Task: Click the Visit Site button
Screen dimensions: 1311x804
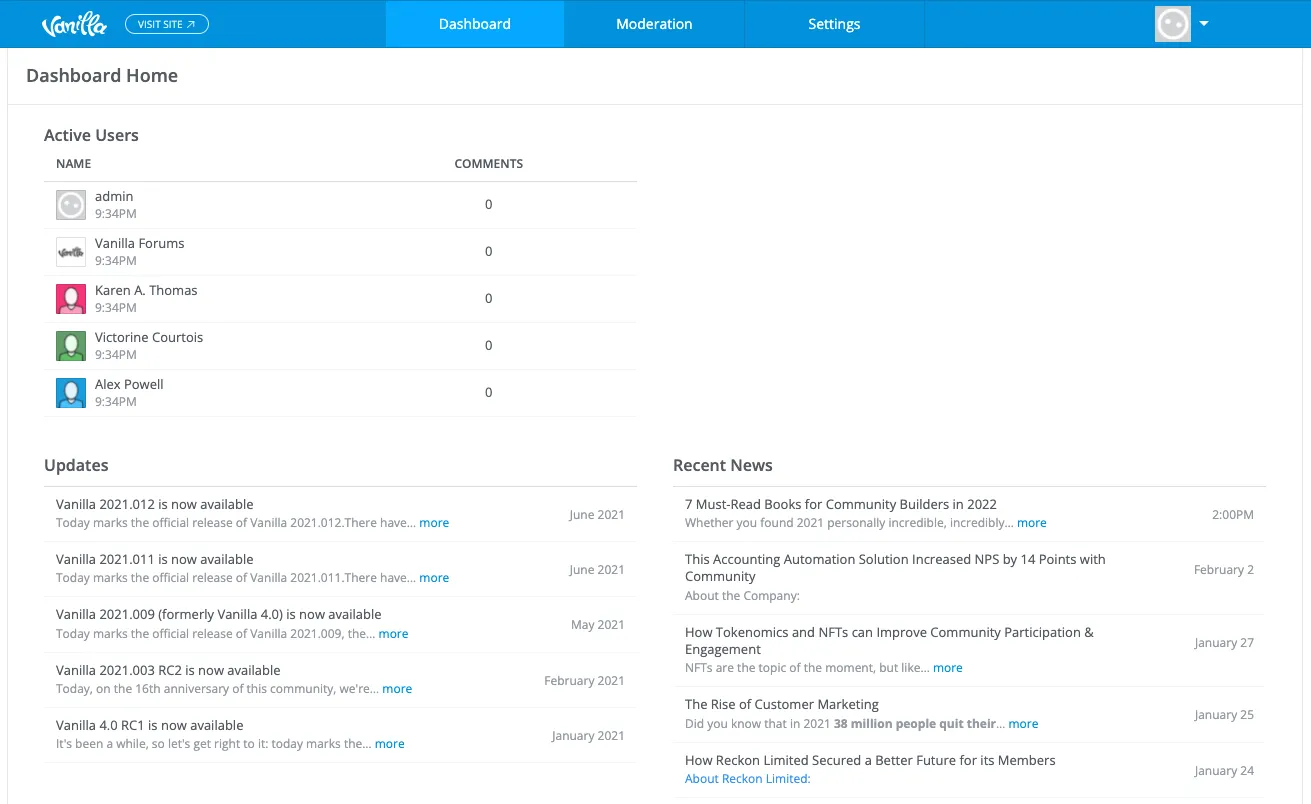Action: [167, 24]
